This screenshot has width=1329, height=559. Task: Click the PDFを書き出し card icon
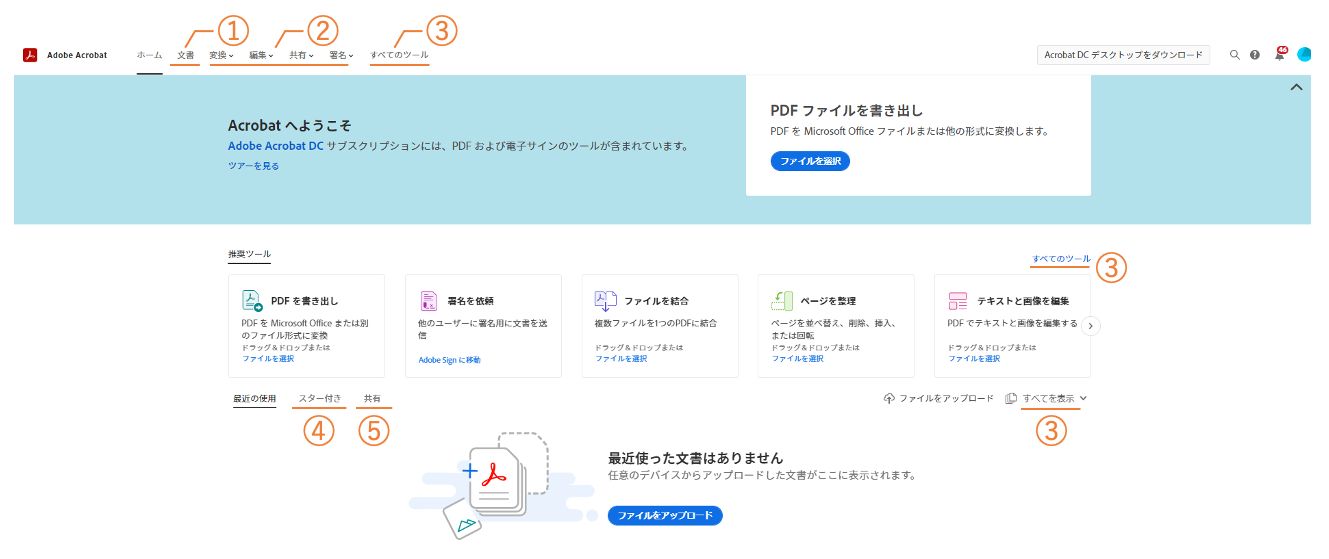(252, 300)
